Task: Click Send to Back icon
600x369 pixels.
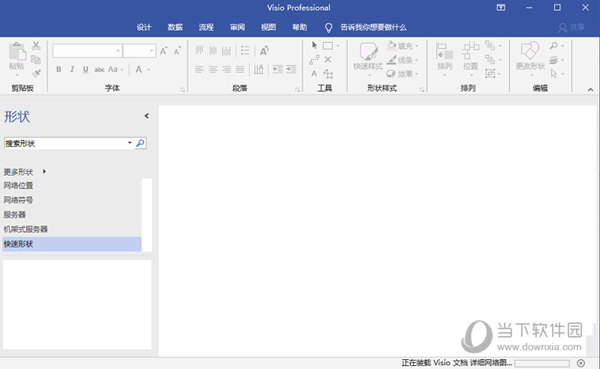Action: pyautogui.click(x=490, y=59)
